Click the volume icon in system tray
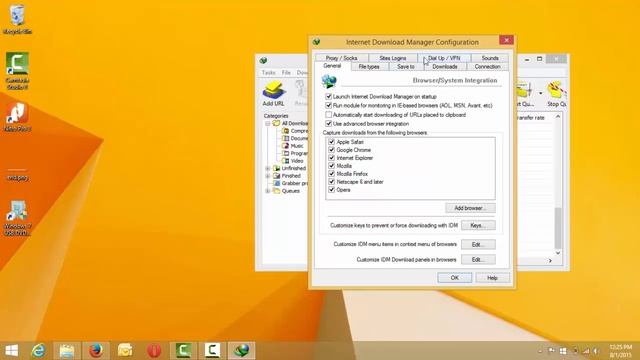The width and height of the screenshot is (640, 360). 596,351
